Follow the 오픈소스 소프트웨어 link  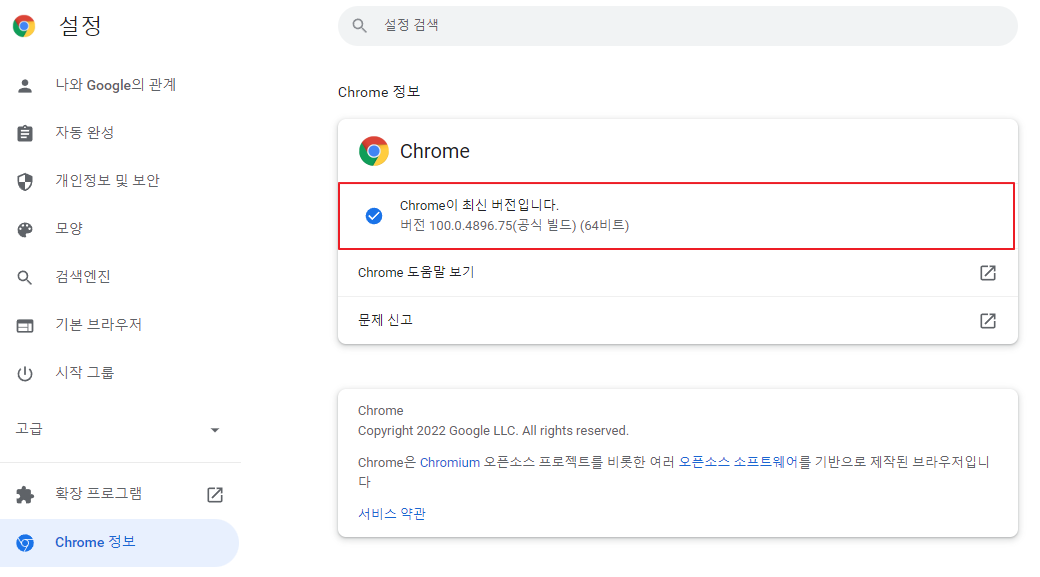click(738, 462)
